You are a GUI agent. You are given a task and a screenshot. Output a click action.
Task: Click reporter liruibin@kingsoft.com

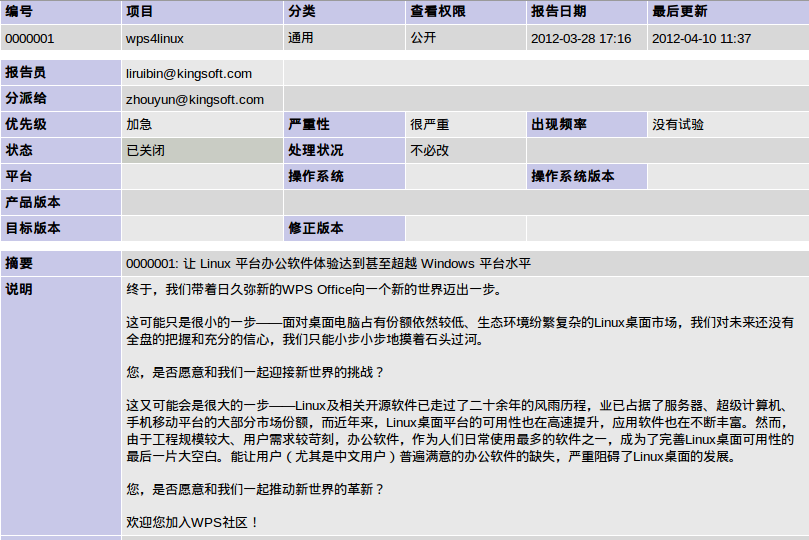pos(189,74)
